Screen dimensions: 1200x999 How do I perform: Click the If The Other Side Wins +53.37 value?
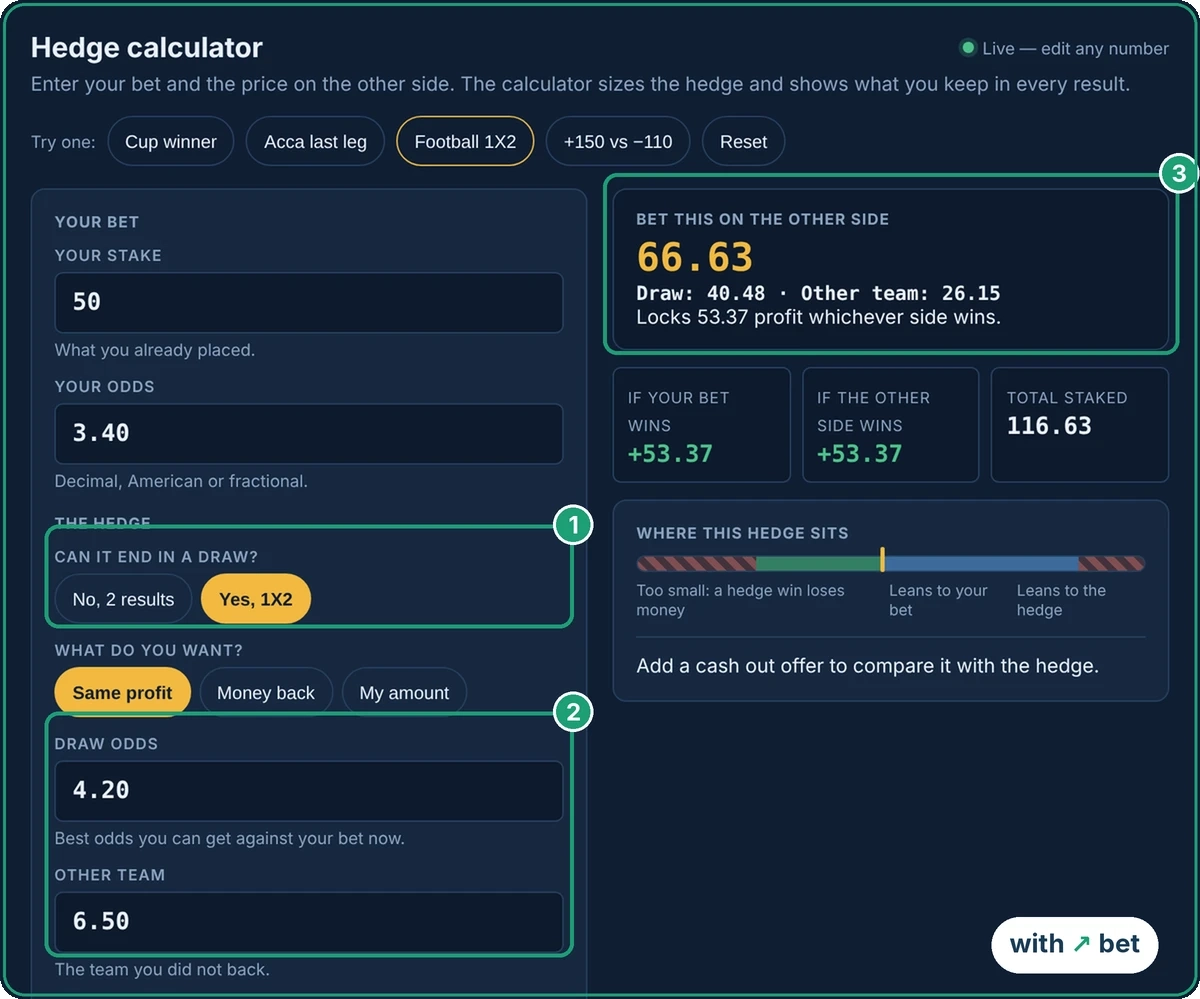coord(859,453)
